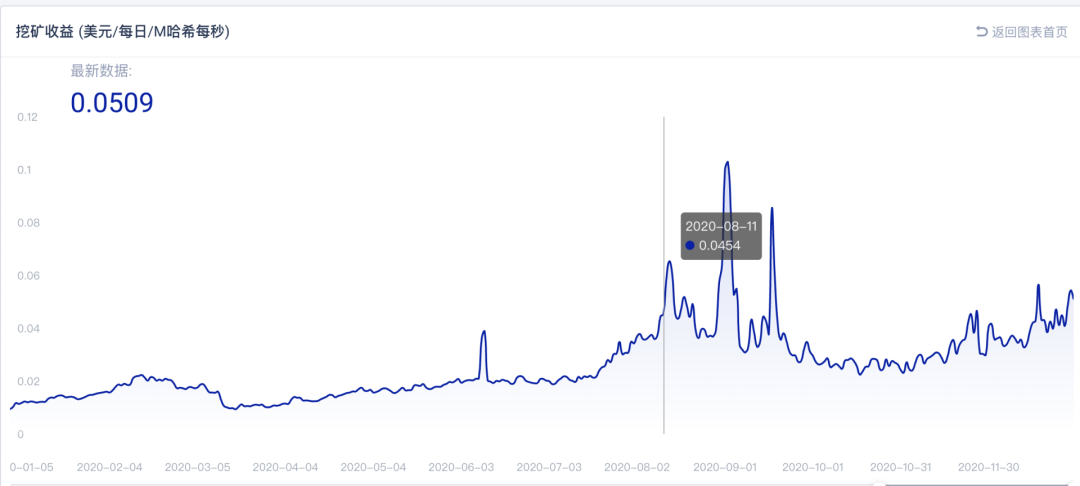Click the blue dot in the tooltip
The height and width of the screenshot is (486, 1080).
click(690, 245)
